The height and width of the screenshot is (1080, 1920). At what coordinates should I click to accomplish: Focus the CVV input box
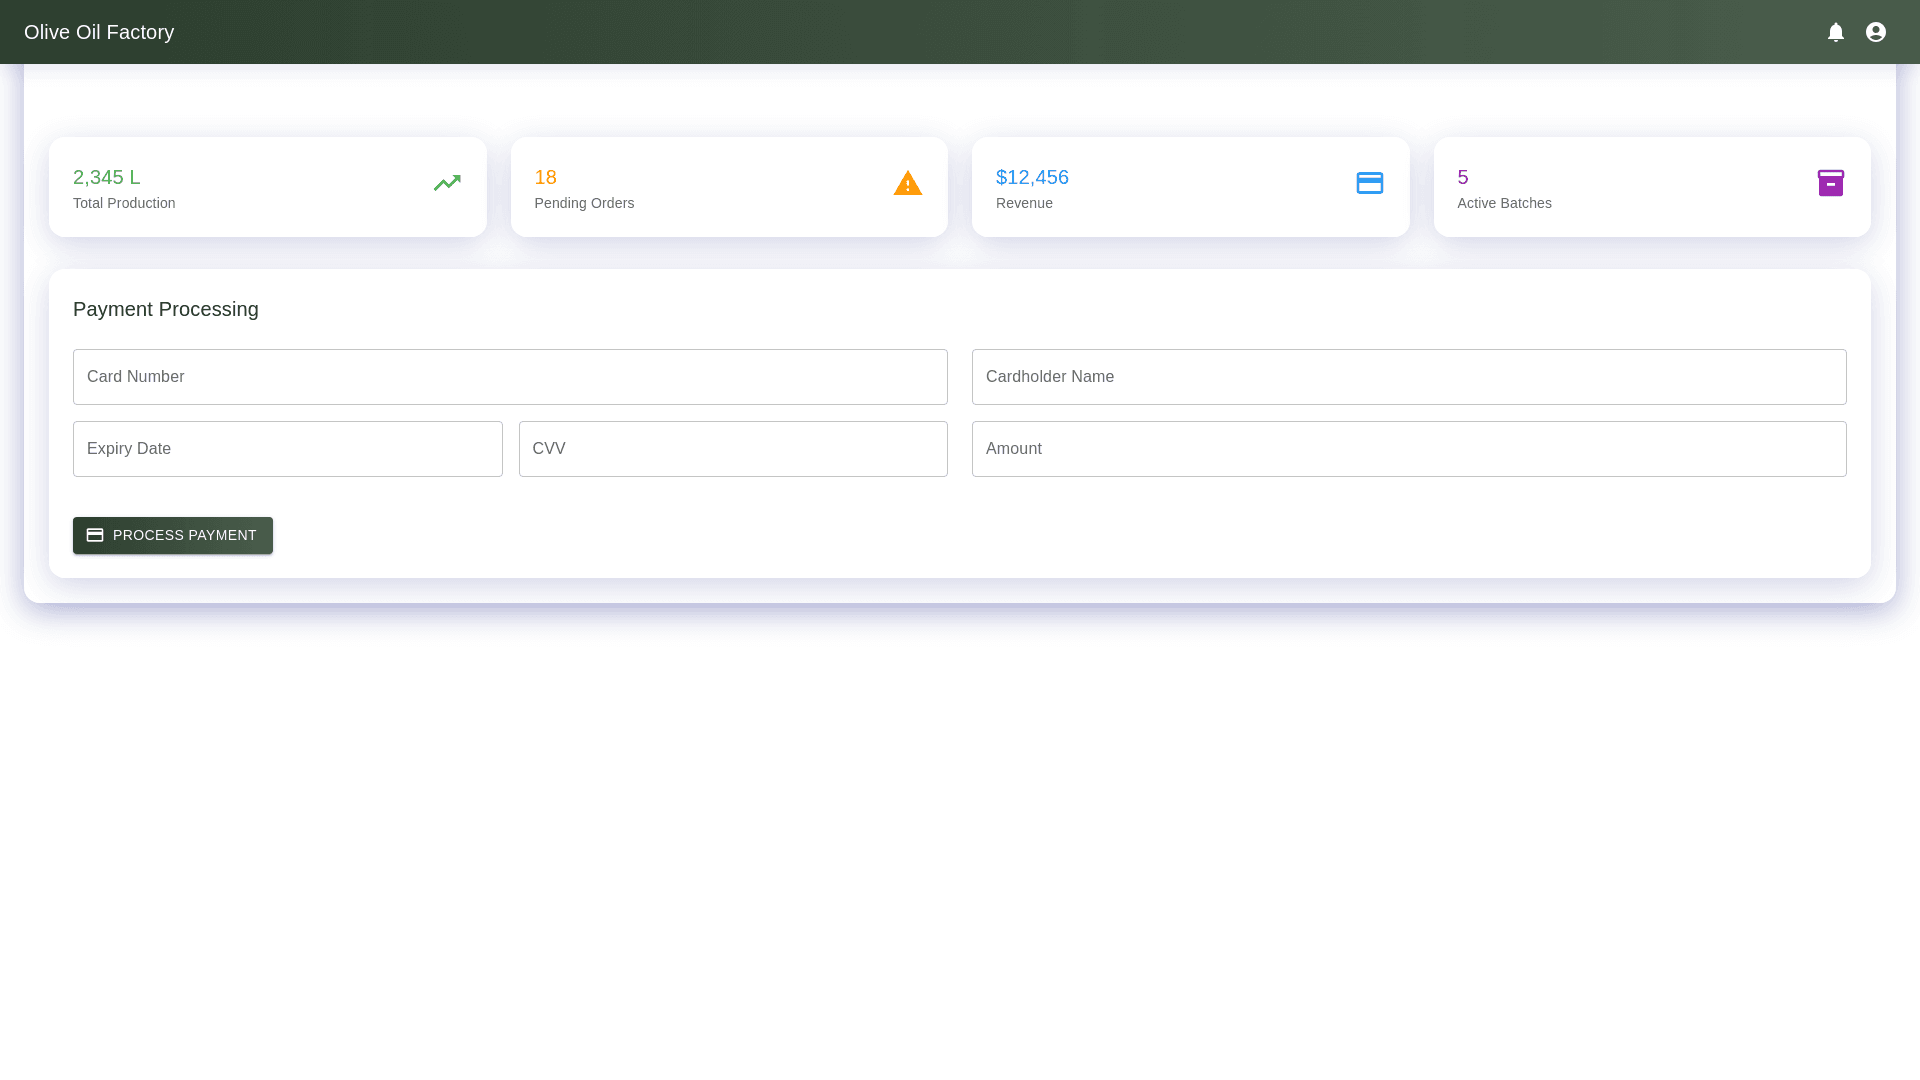(x=733, y=449)
